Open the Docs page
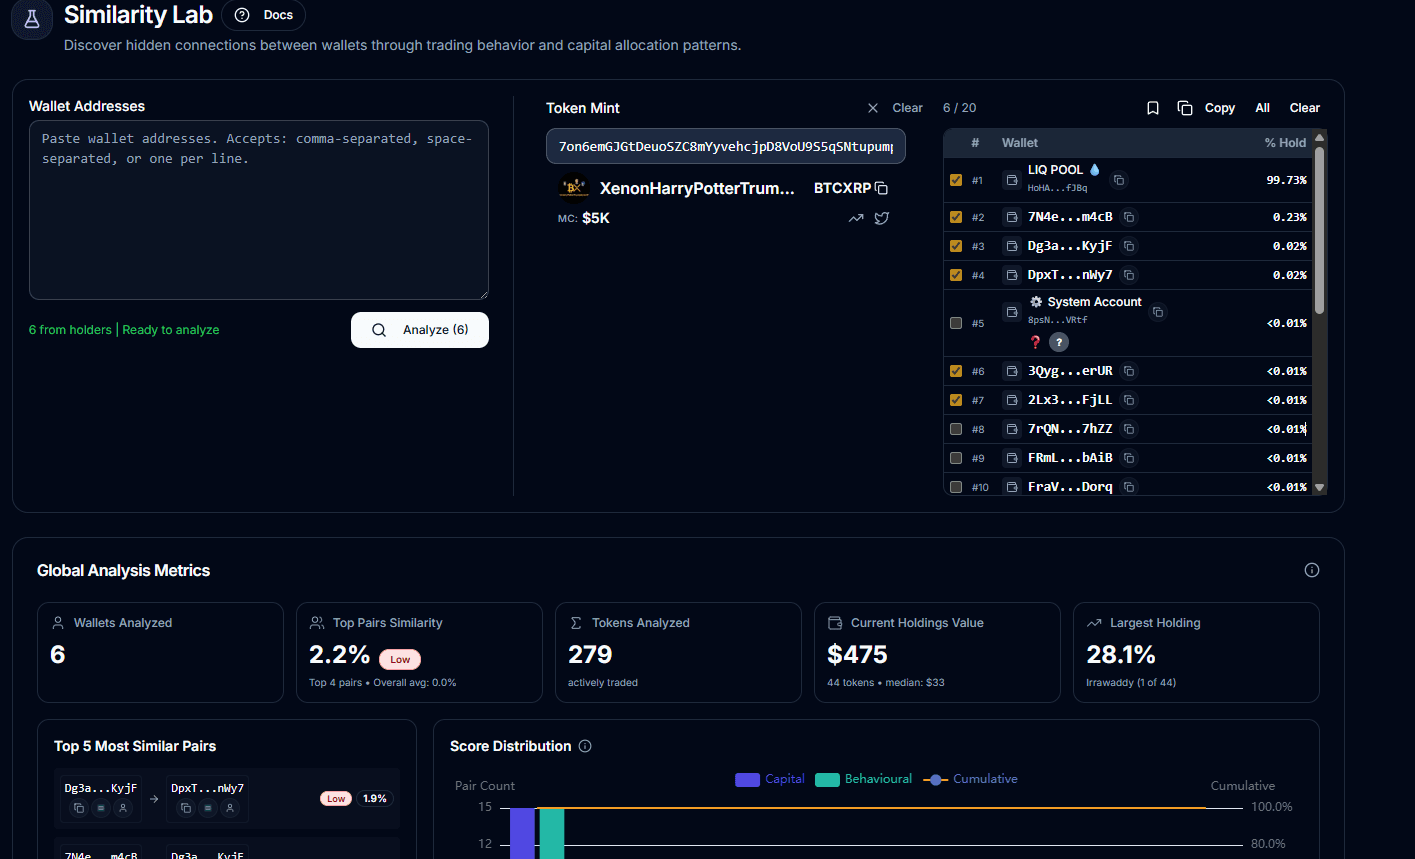Viewport: 1415px width, 859px height. pos(263,15)
